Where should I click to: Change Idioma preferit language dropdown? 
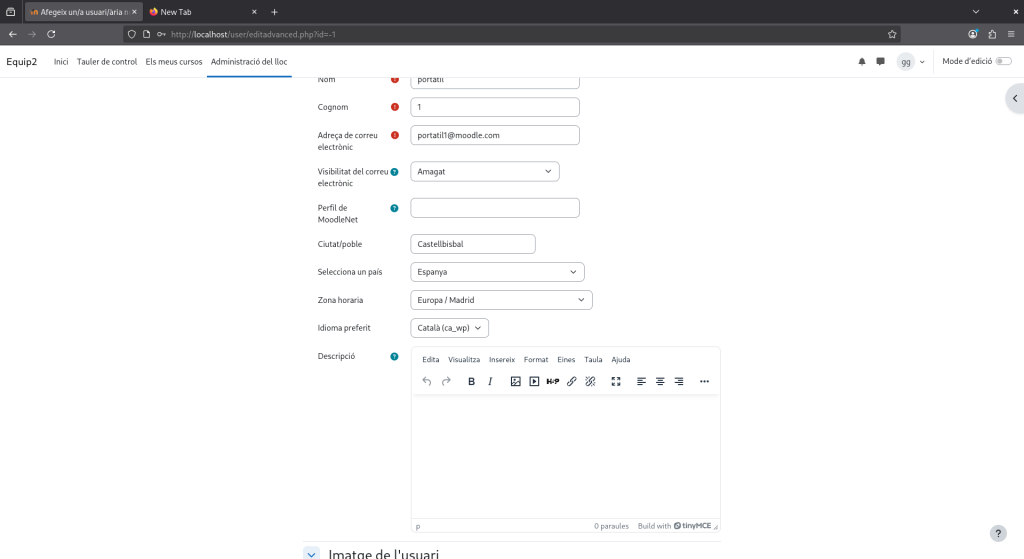[449, 328]
